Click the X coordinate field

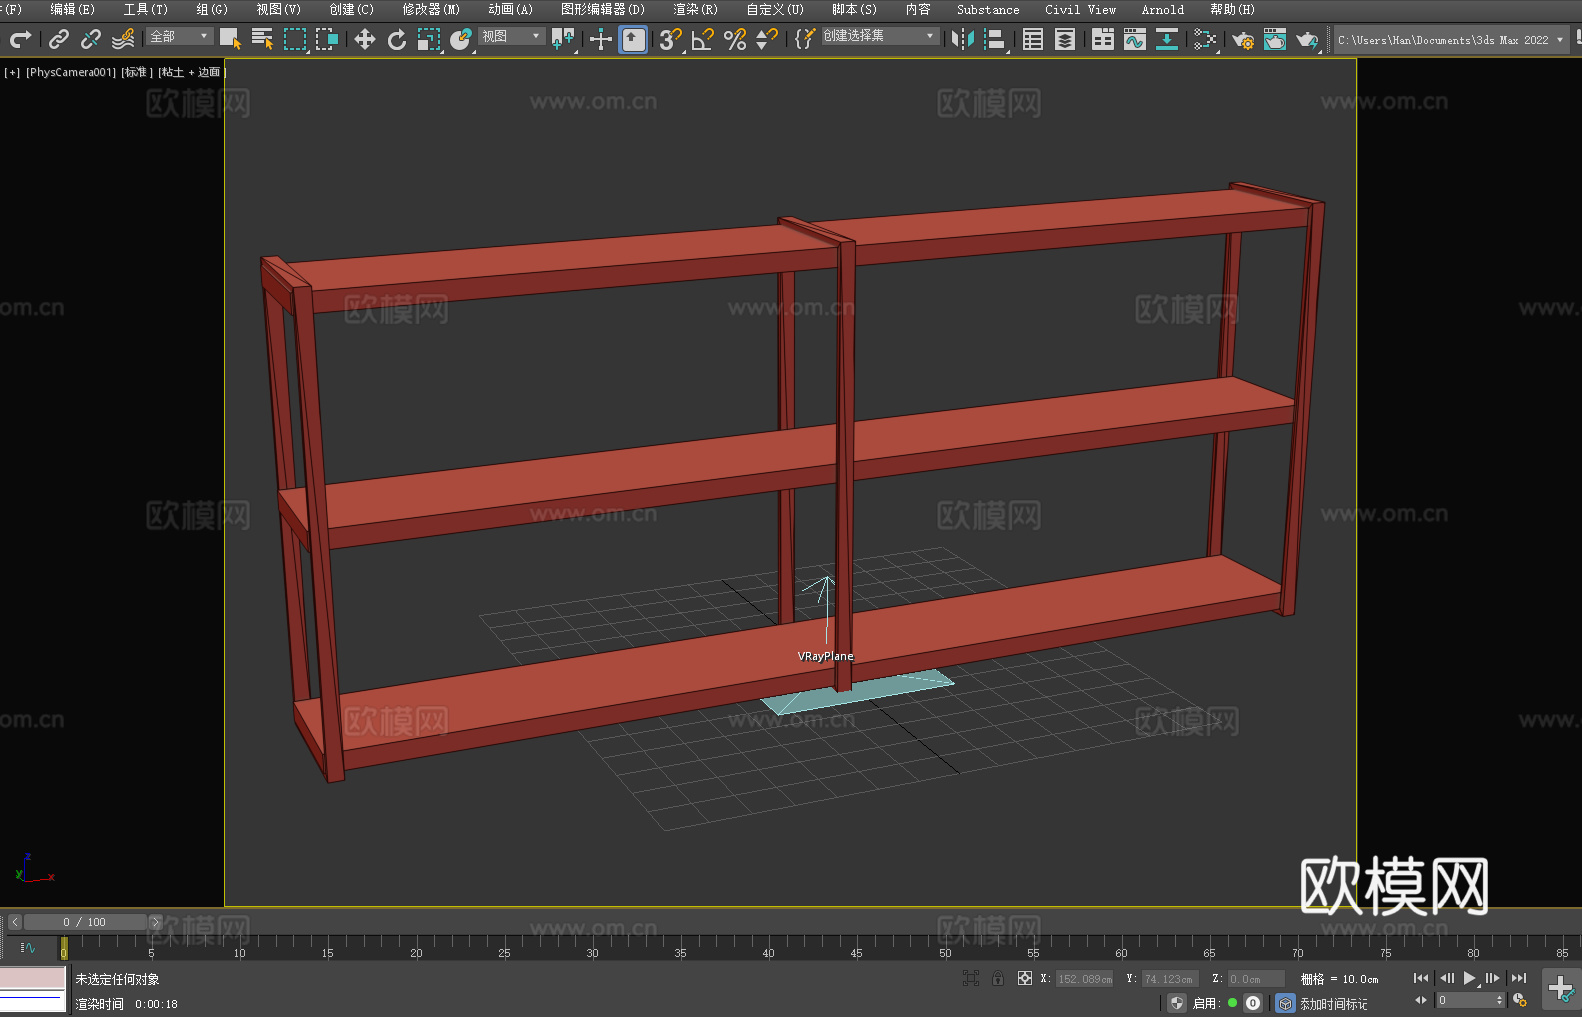(x=1085, y=979)
